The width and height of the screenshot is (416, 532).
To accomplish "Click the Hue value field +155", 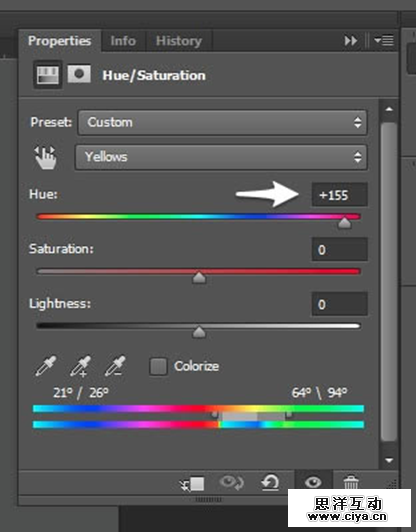I will tap(340, 195).
